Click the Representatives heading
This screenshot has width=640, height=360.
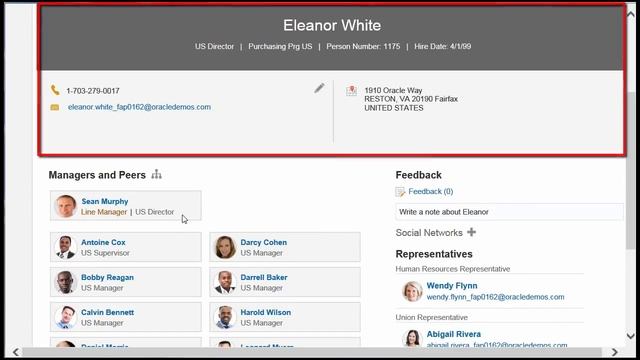pyautogui.click(x=434, y=254)
